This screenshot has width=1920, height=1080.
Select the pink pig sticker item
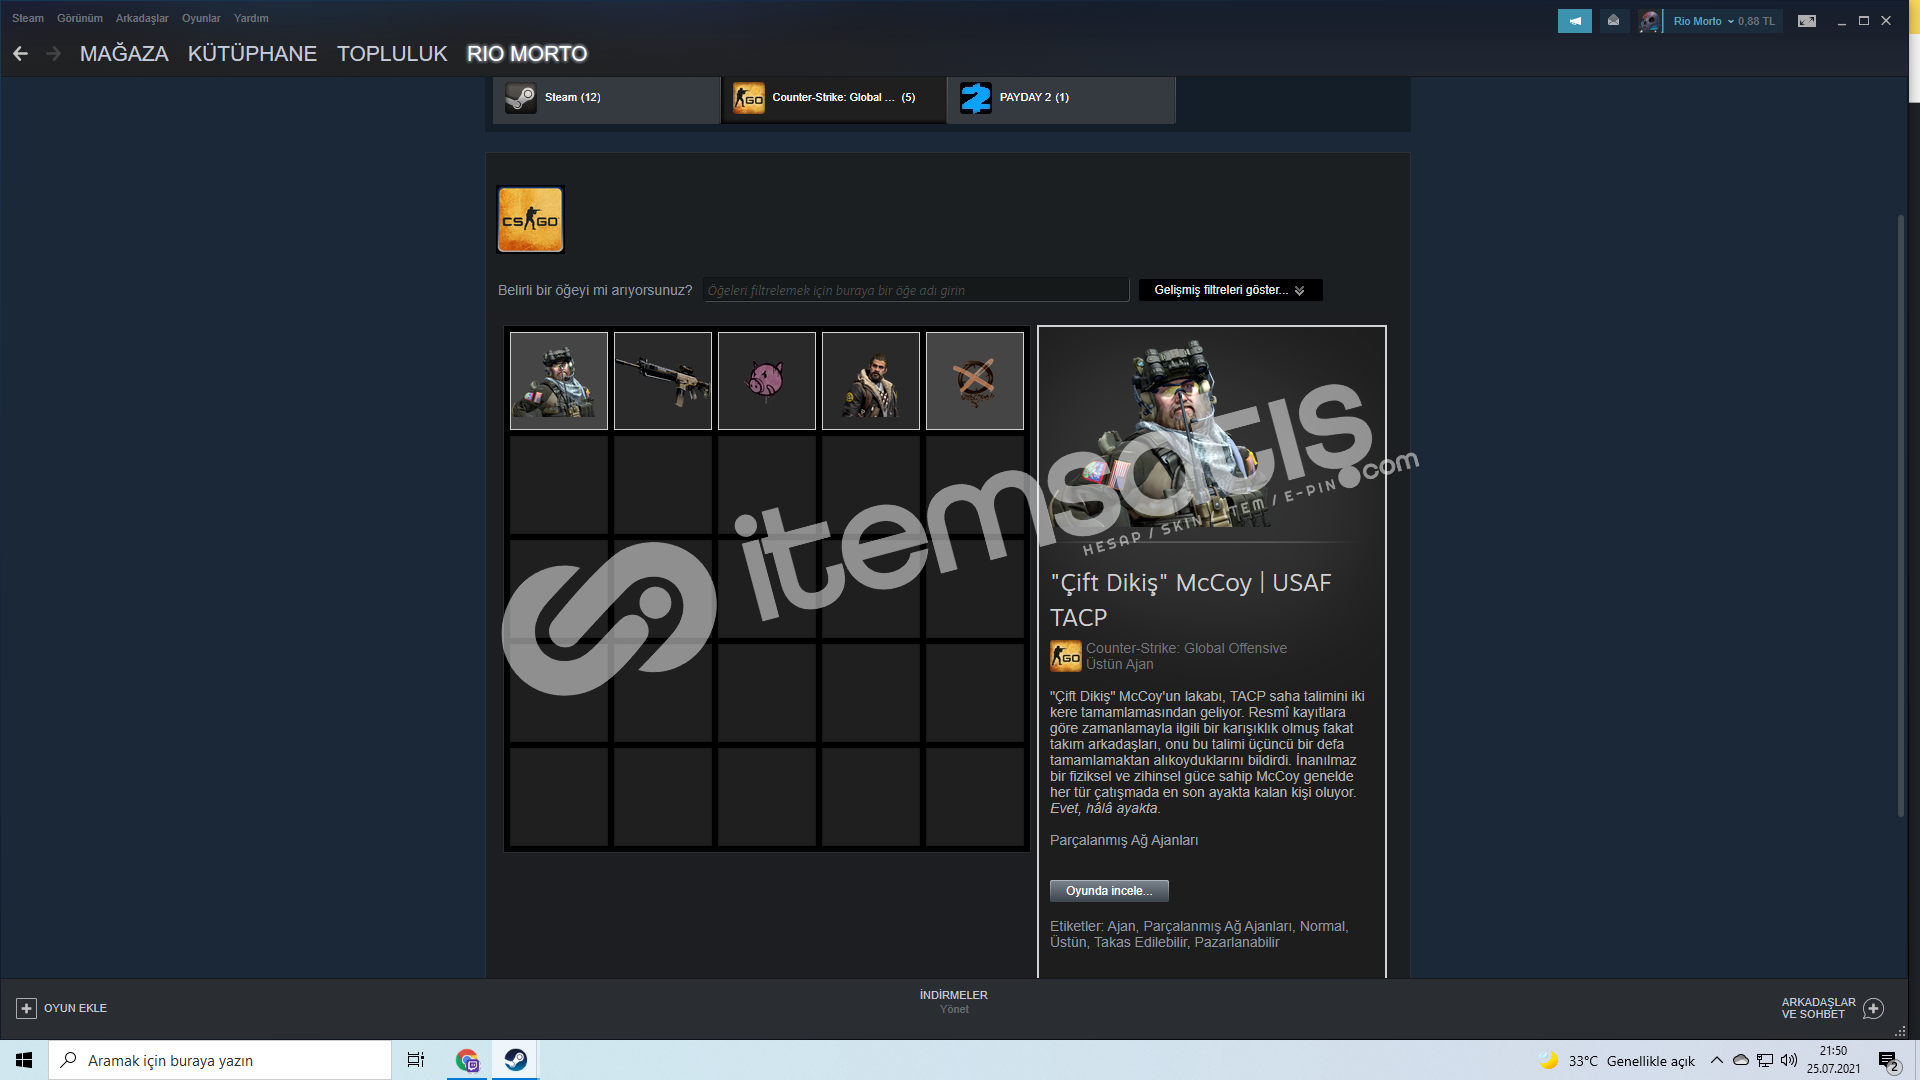point(767,381)
